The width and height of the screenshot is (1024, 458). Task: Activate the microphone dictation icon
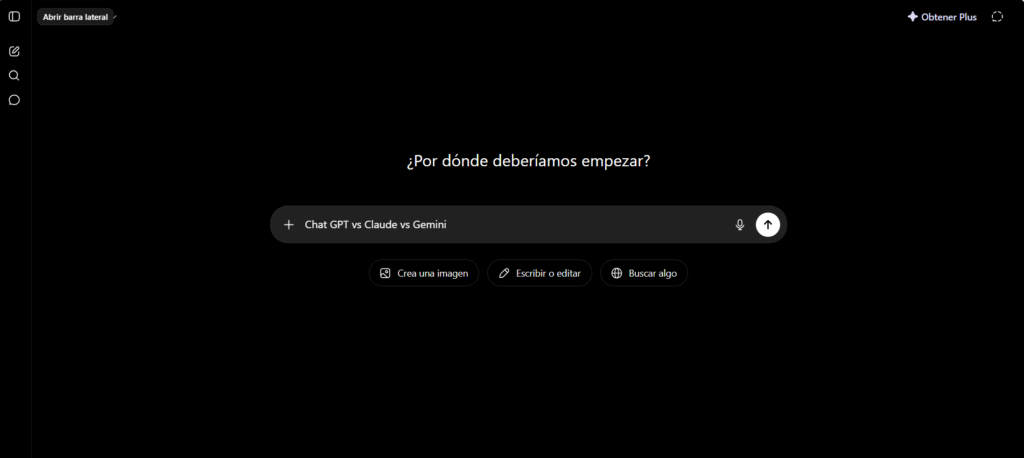[740, 225]
